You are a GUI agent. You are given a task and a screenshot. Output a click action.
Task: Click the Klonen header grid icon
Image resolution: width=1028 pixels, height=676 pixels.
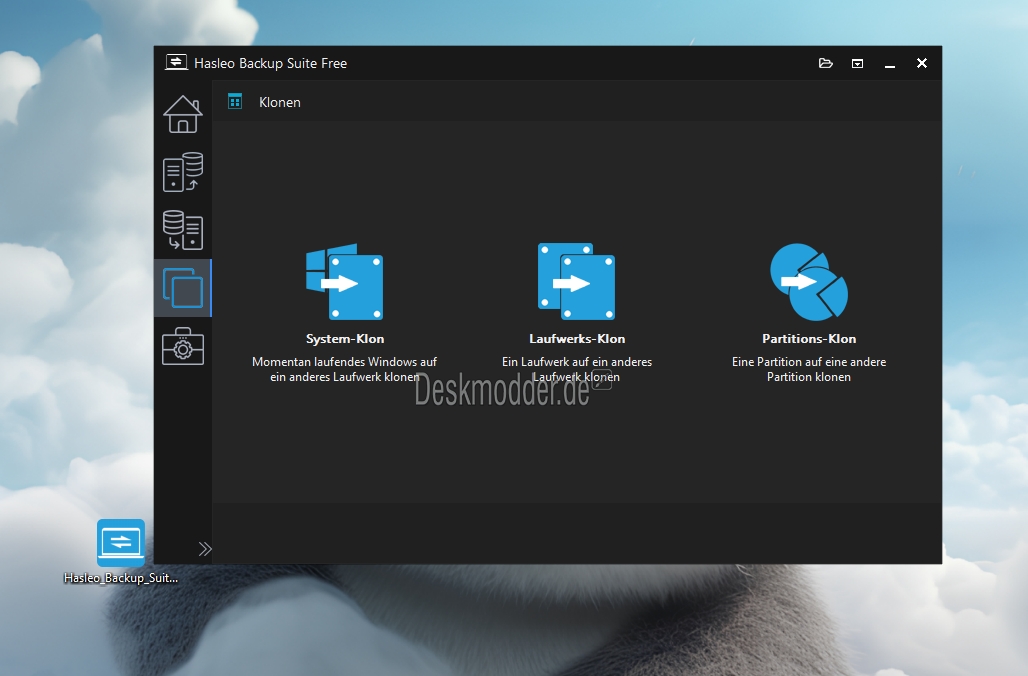tap(235, 102)
